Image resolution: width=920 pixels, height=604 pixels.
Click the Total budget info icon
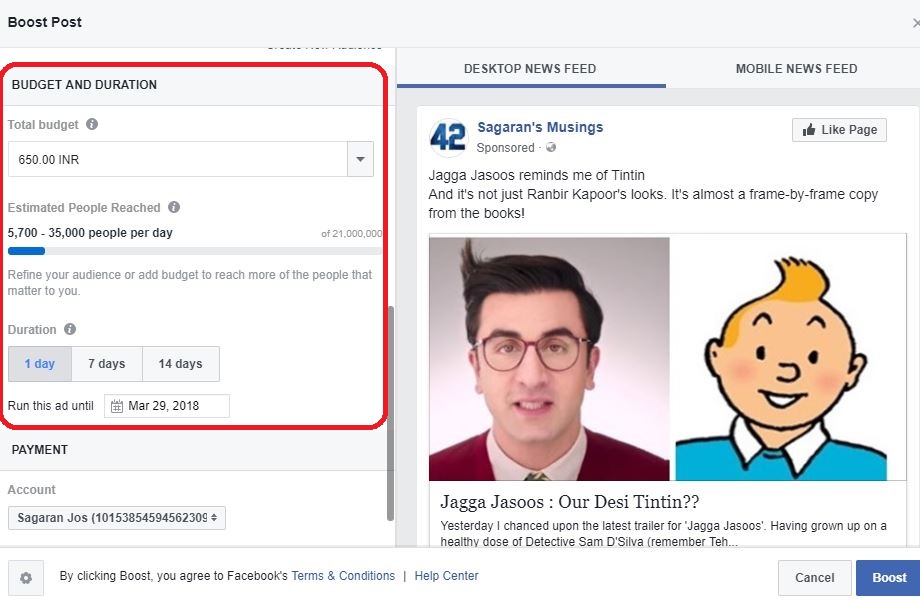tap(92, 124)
